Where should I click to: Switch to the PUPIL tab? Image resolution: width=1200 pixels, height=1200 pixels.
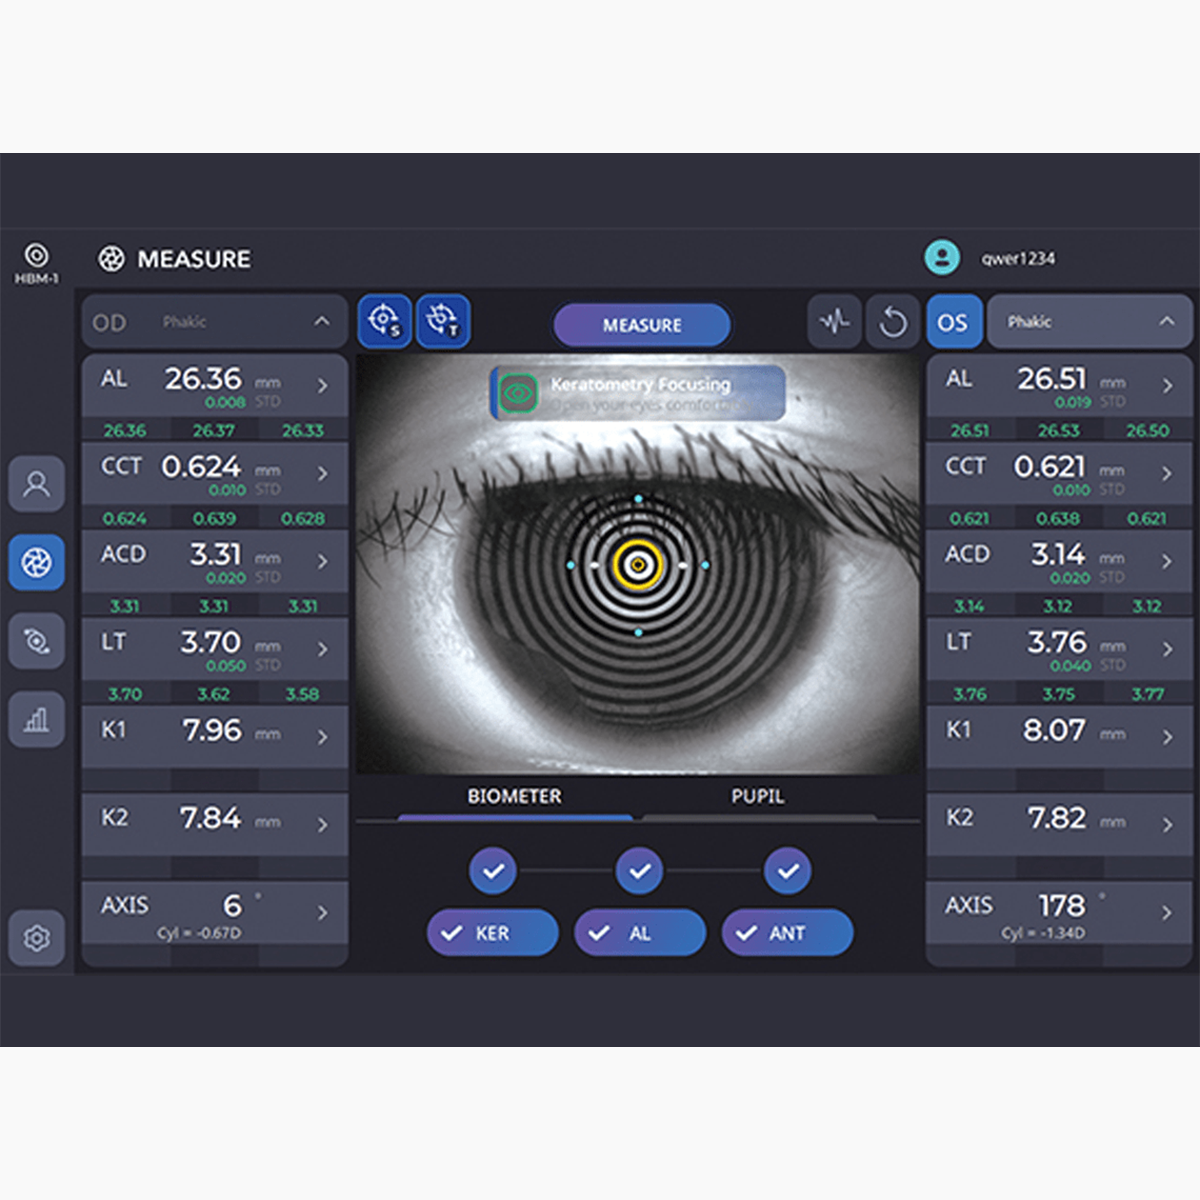coord(758,797)
